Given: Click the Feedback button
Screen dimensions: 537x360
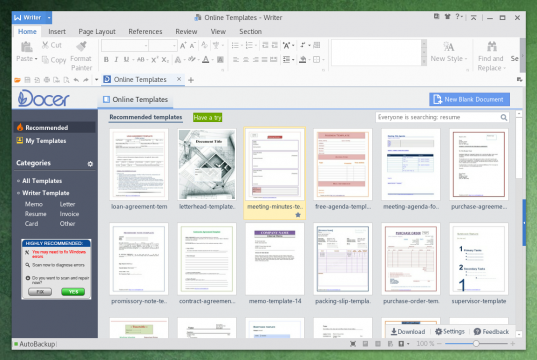Looking at the screenshot, I should point(491,332).
